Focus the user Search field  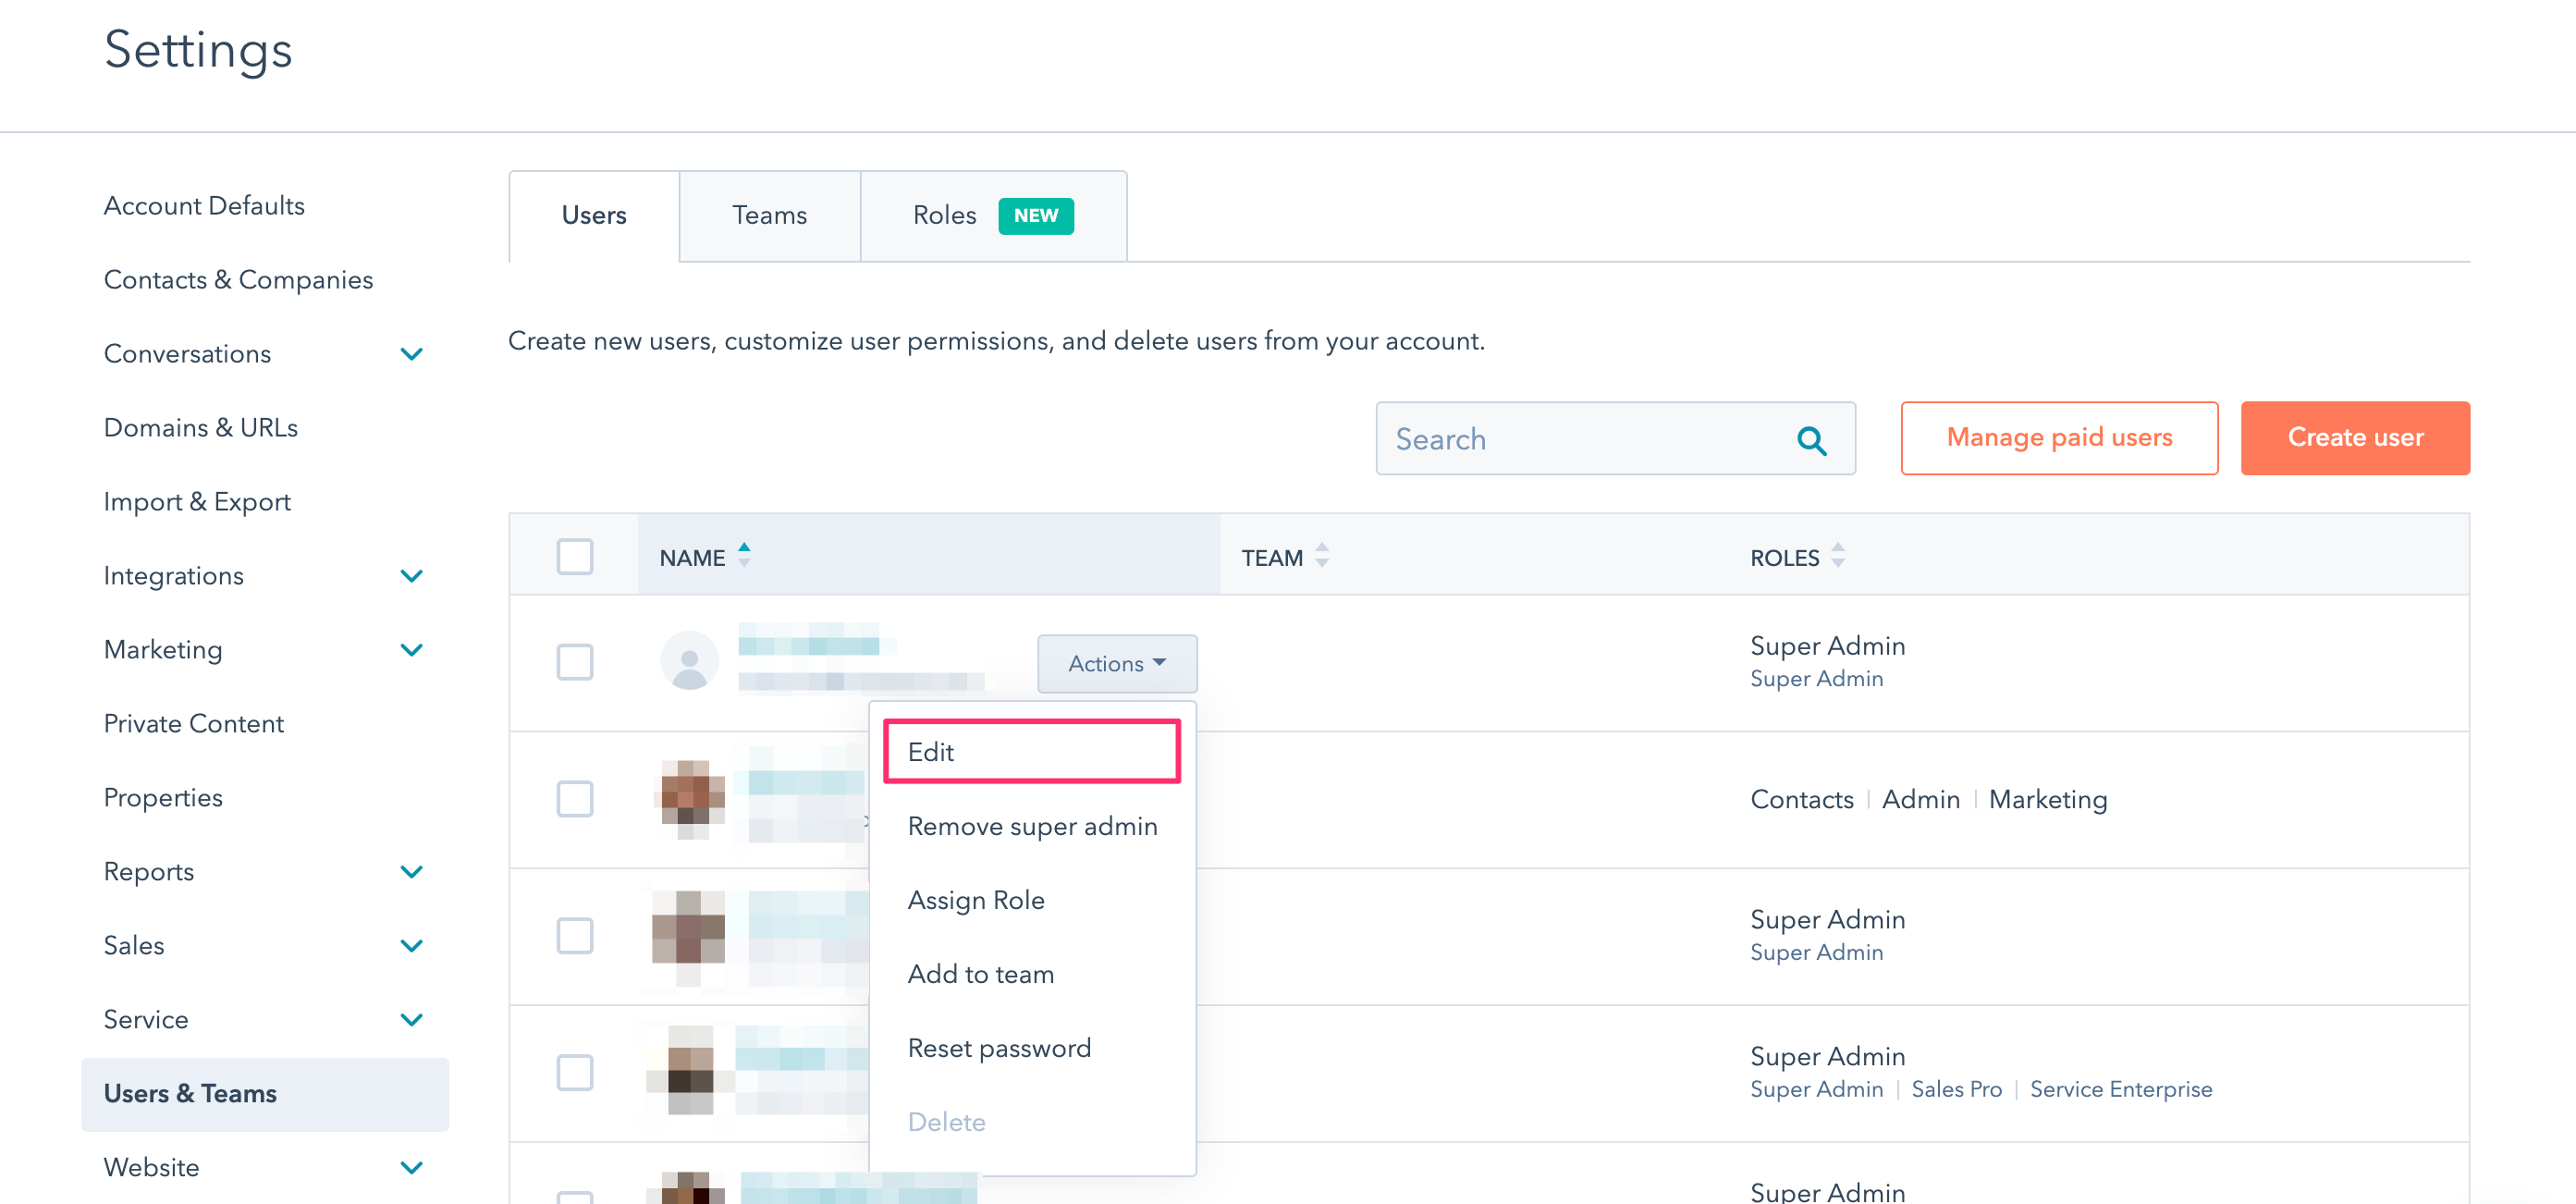coord(1615,439)
